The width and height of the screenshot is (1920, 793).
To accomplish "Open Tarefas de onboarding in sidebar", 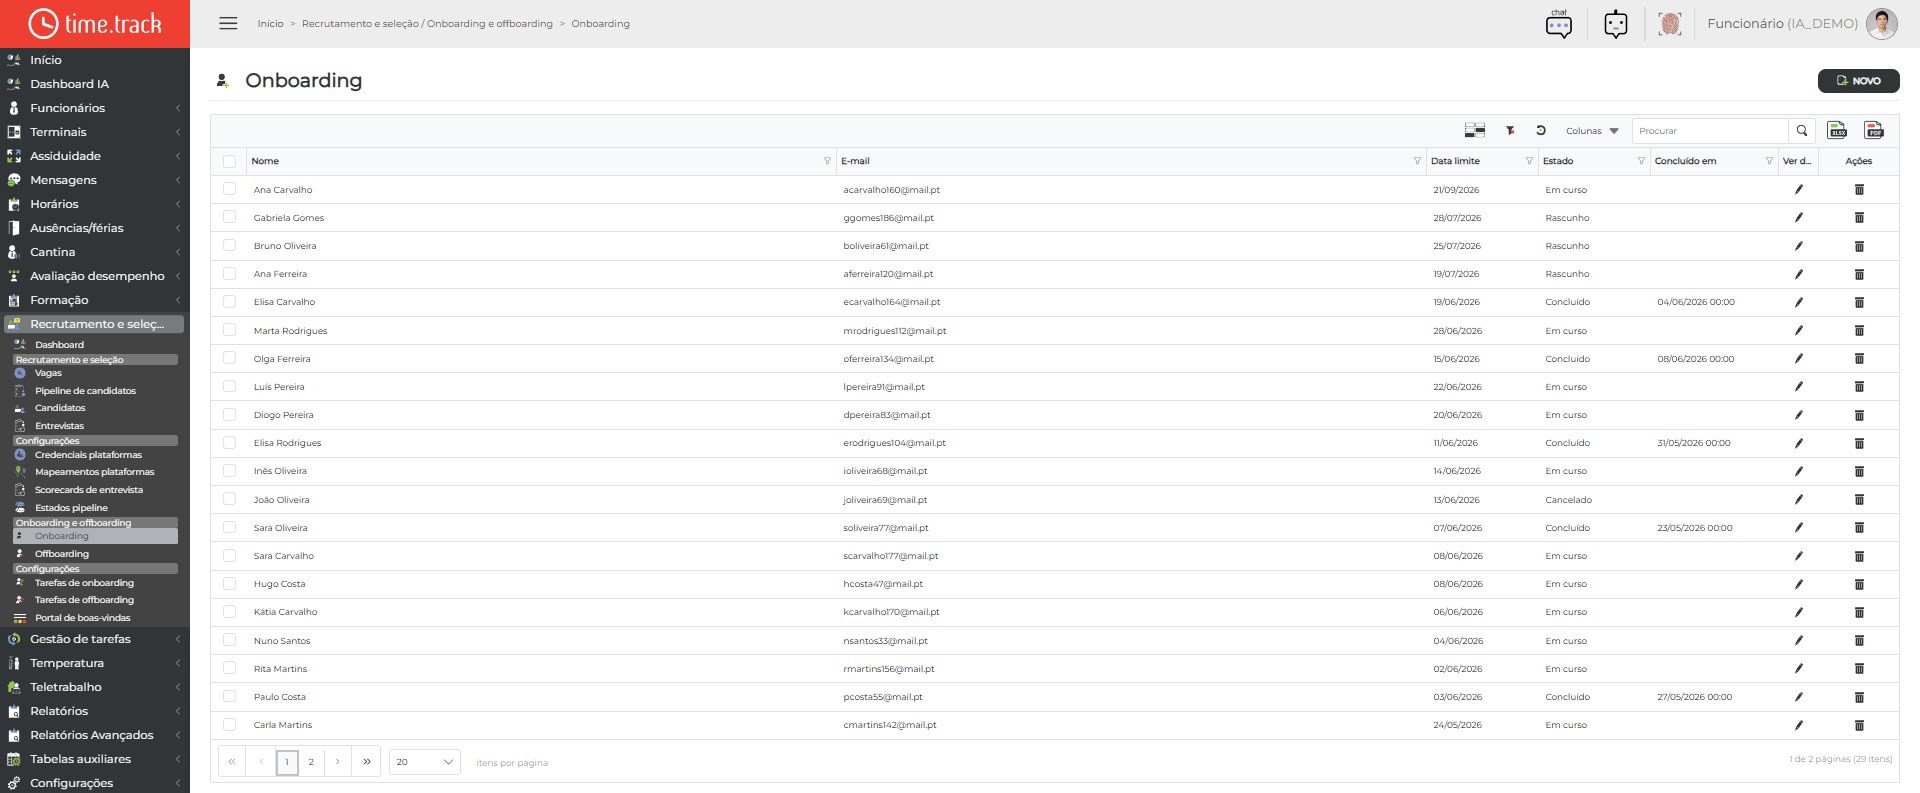I will (84, 583).
